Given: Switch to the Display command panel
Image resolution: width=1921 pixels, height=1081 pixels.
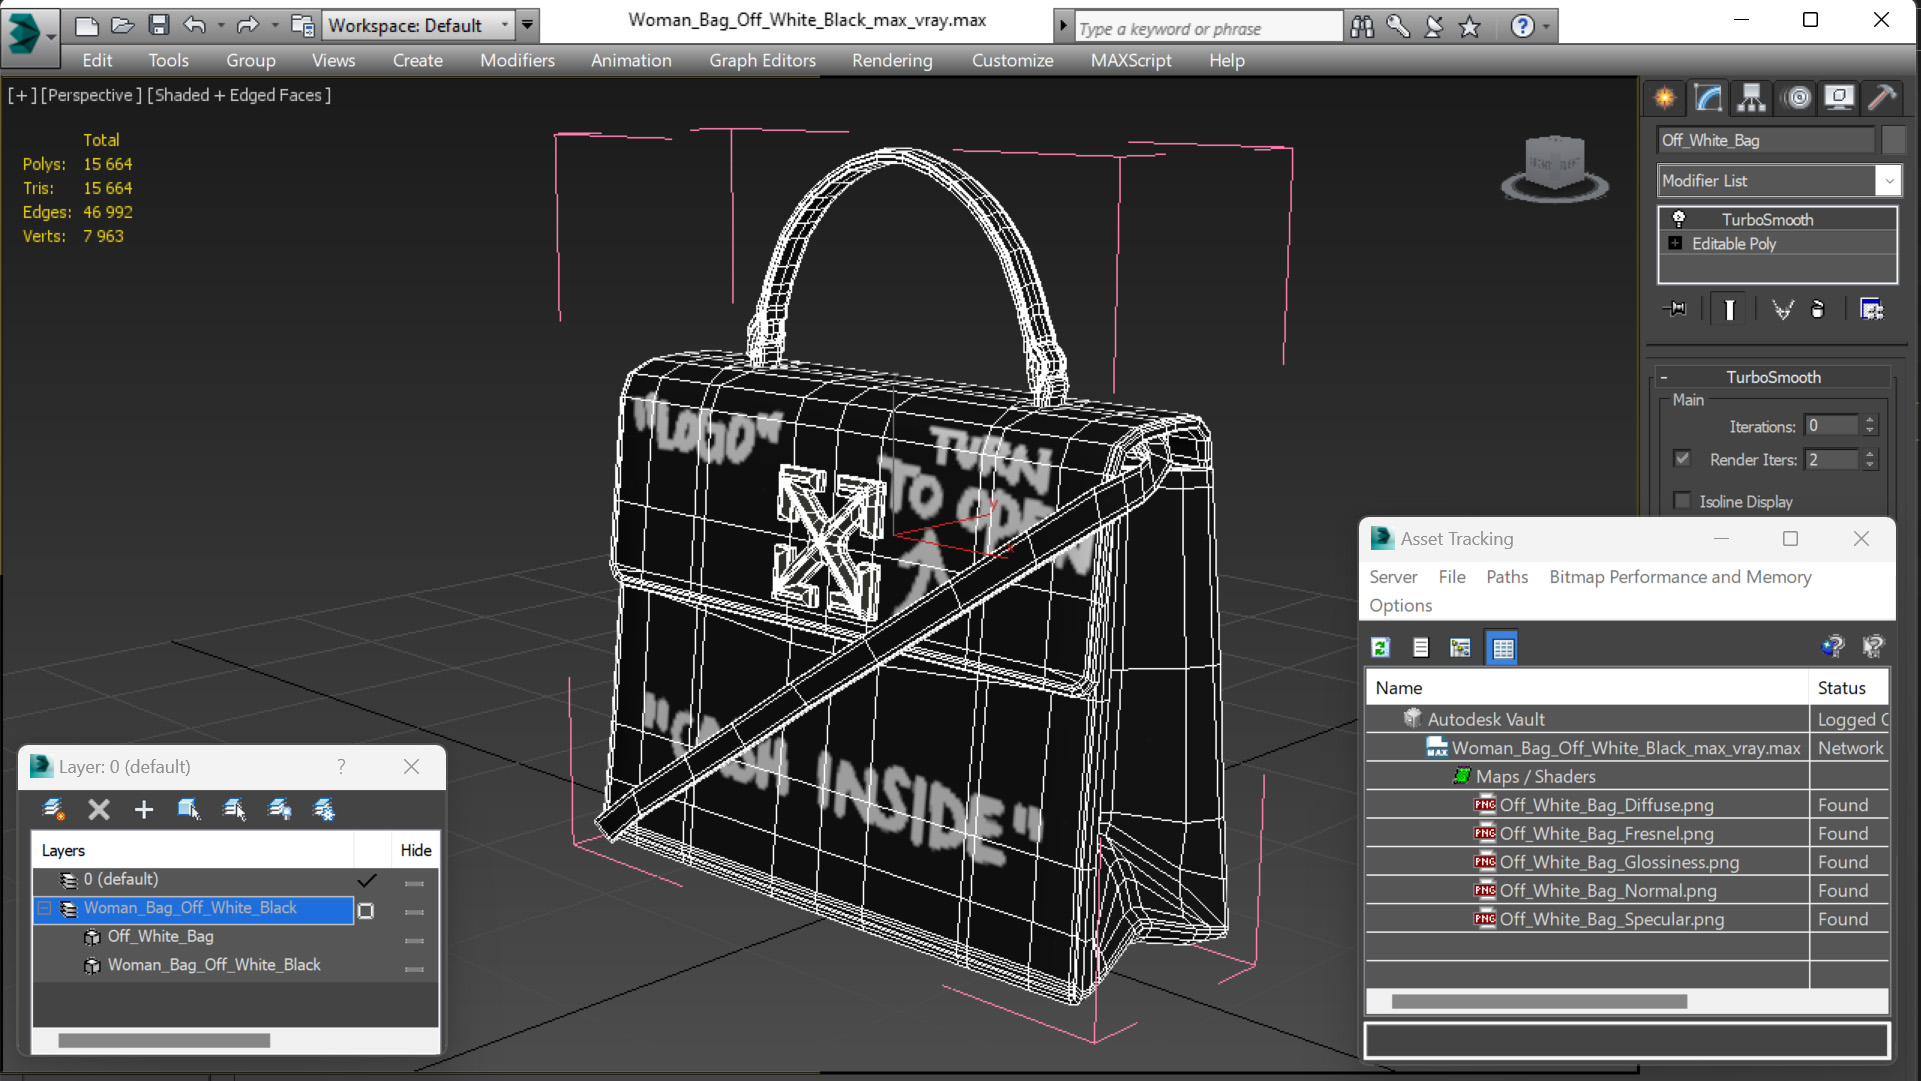Looking at the screenshot, I should point(1839,97).
